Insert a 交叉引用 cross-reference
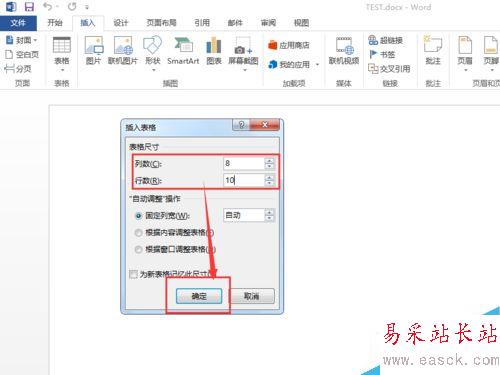Image resolution: width=500 pixels, height=375 pixels. [389, 69]
